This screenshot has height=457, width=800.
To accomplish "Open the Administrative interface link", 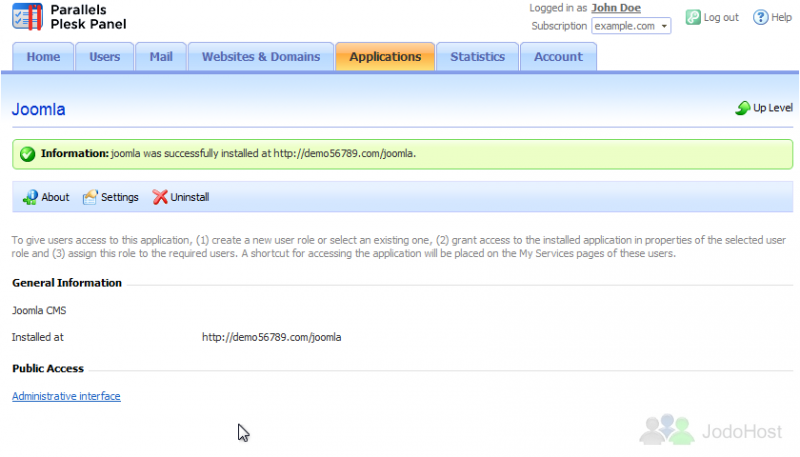I will pyautogui.click(x=66, y=396).
